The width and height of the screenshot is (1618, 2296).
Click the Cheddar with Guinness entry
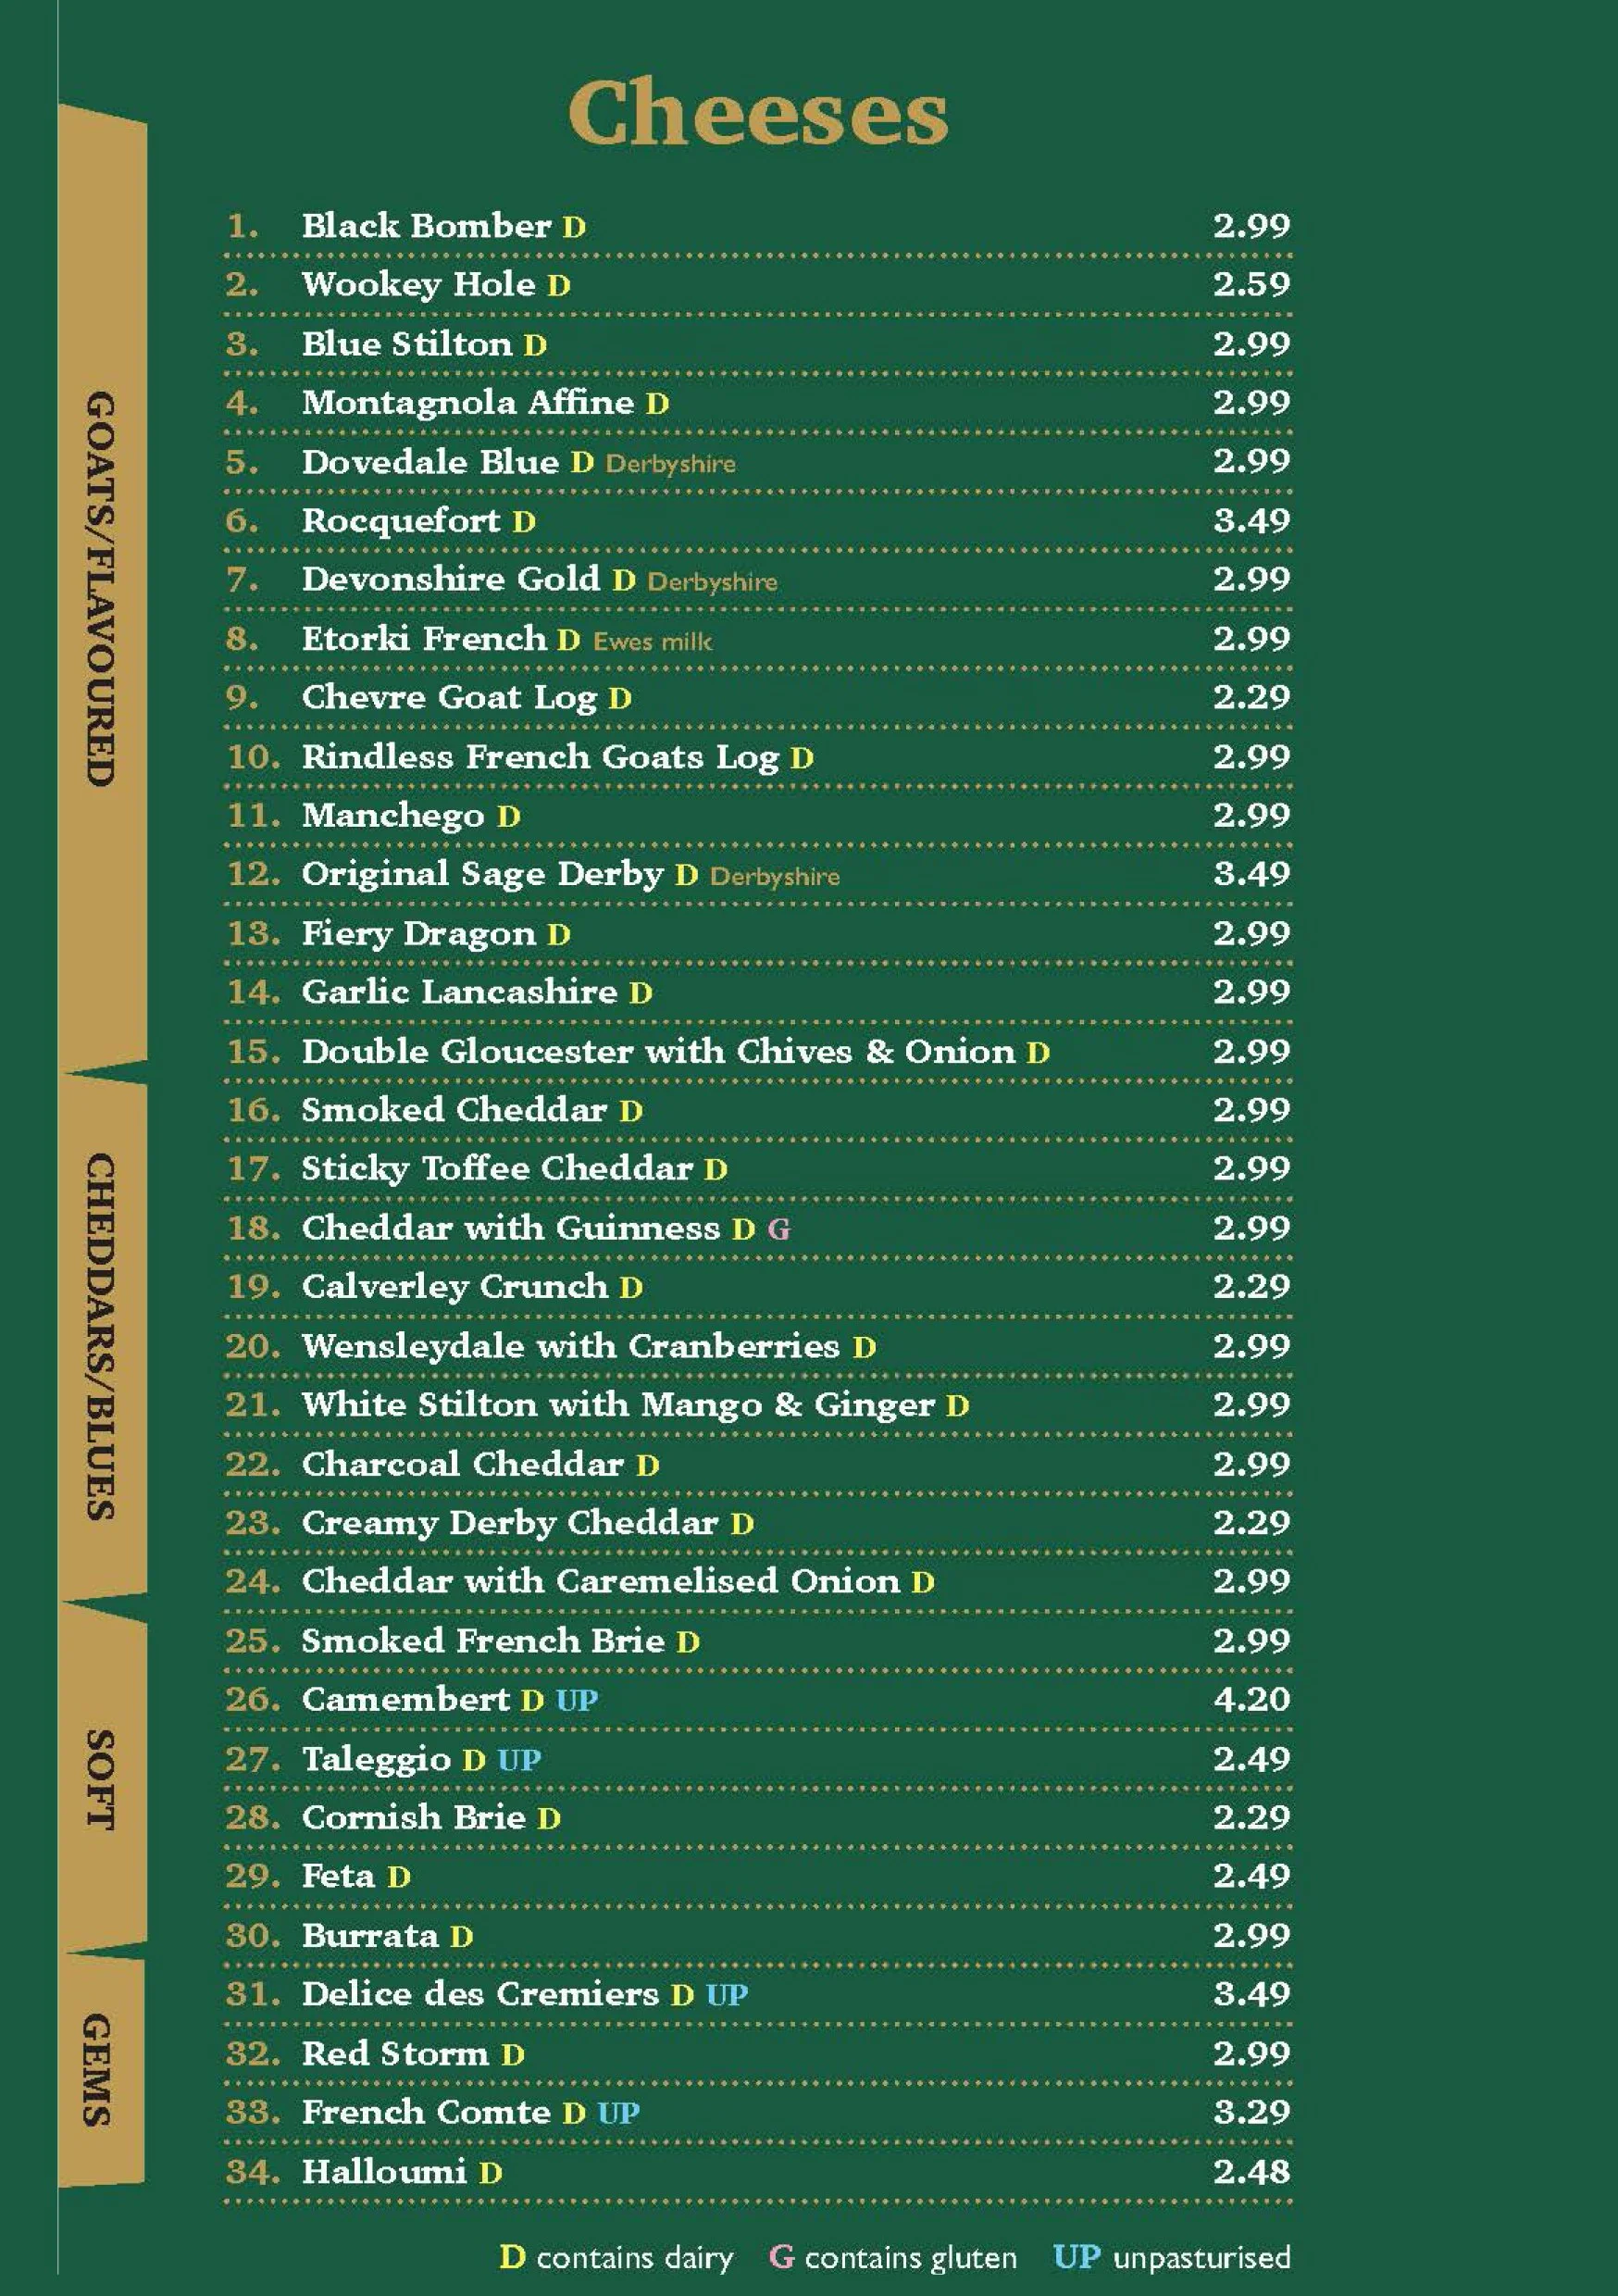(756, 1229)
